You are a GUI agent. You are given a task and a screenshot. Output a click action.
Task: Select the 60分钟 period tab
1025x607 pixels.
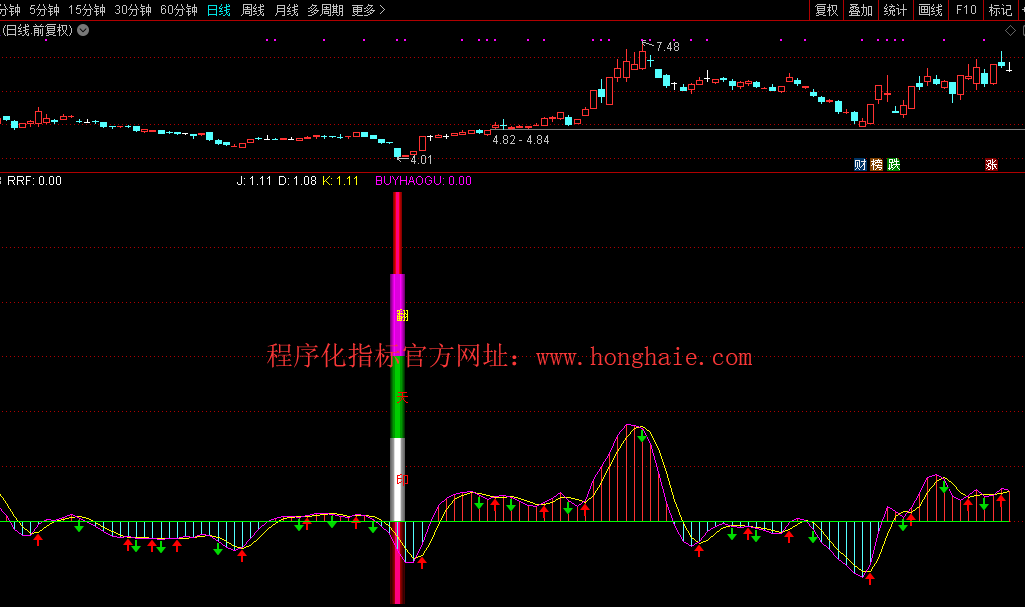(179, 10)
